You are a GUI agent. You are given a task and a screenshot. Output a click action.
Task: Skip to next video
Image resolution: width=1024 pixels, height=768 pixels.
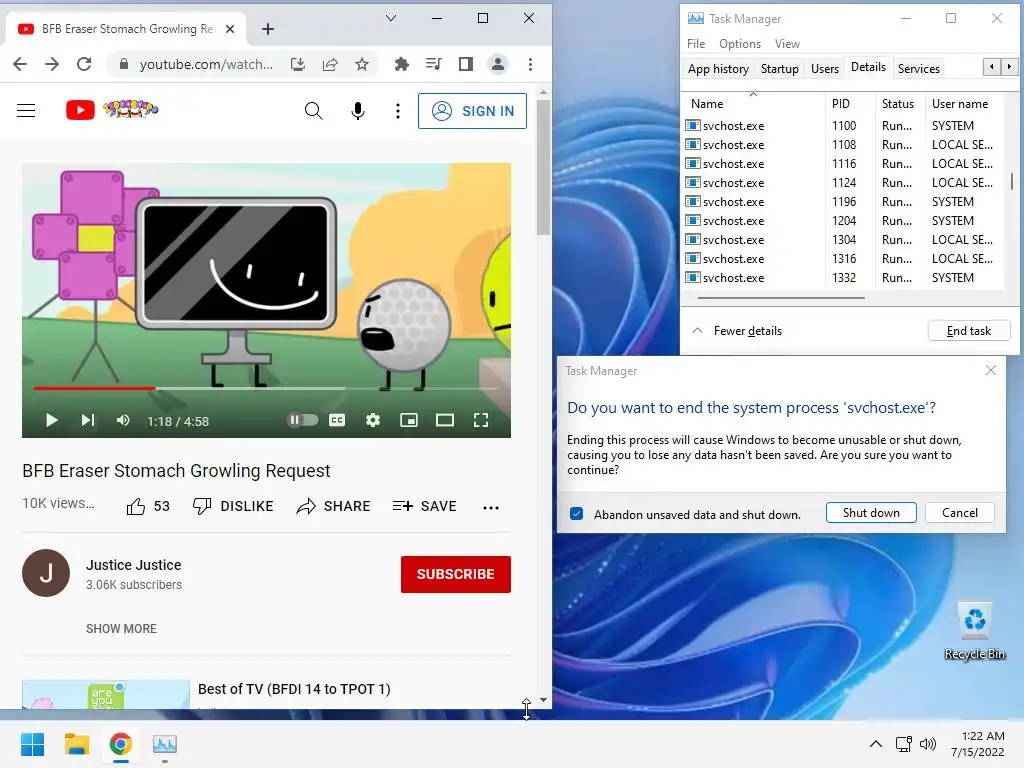pyautogui.click(x=88, y=420)
